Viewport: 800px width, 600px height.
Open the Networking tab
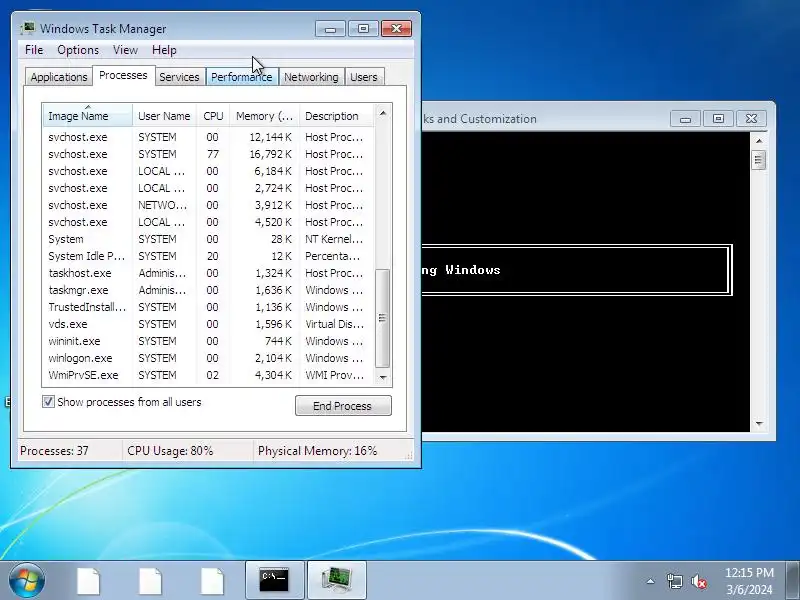[x=311, y=77]
